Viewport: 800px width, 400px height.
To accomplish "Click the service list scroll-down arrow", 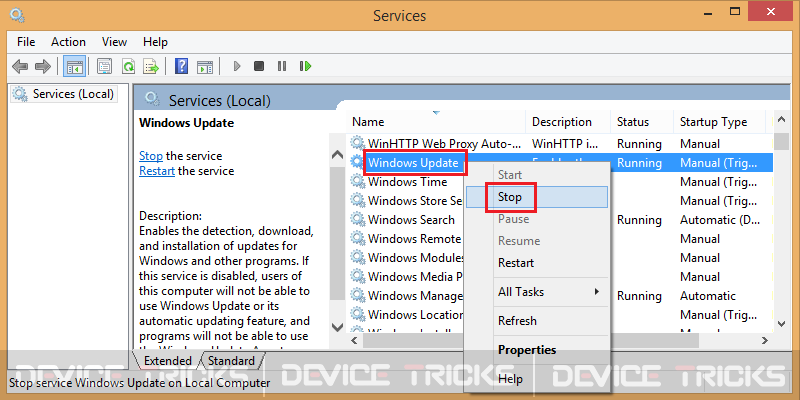I will pos(781,323).
